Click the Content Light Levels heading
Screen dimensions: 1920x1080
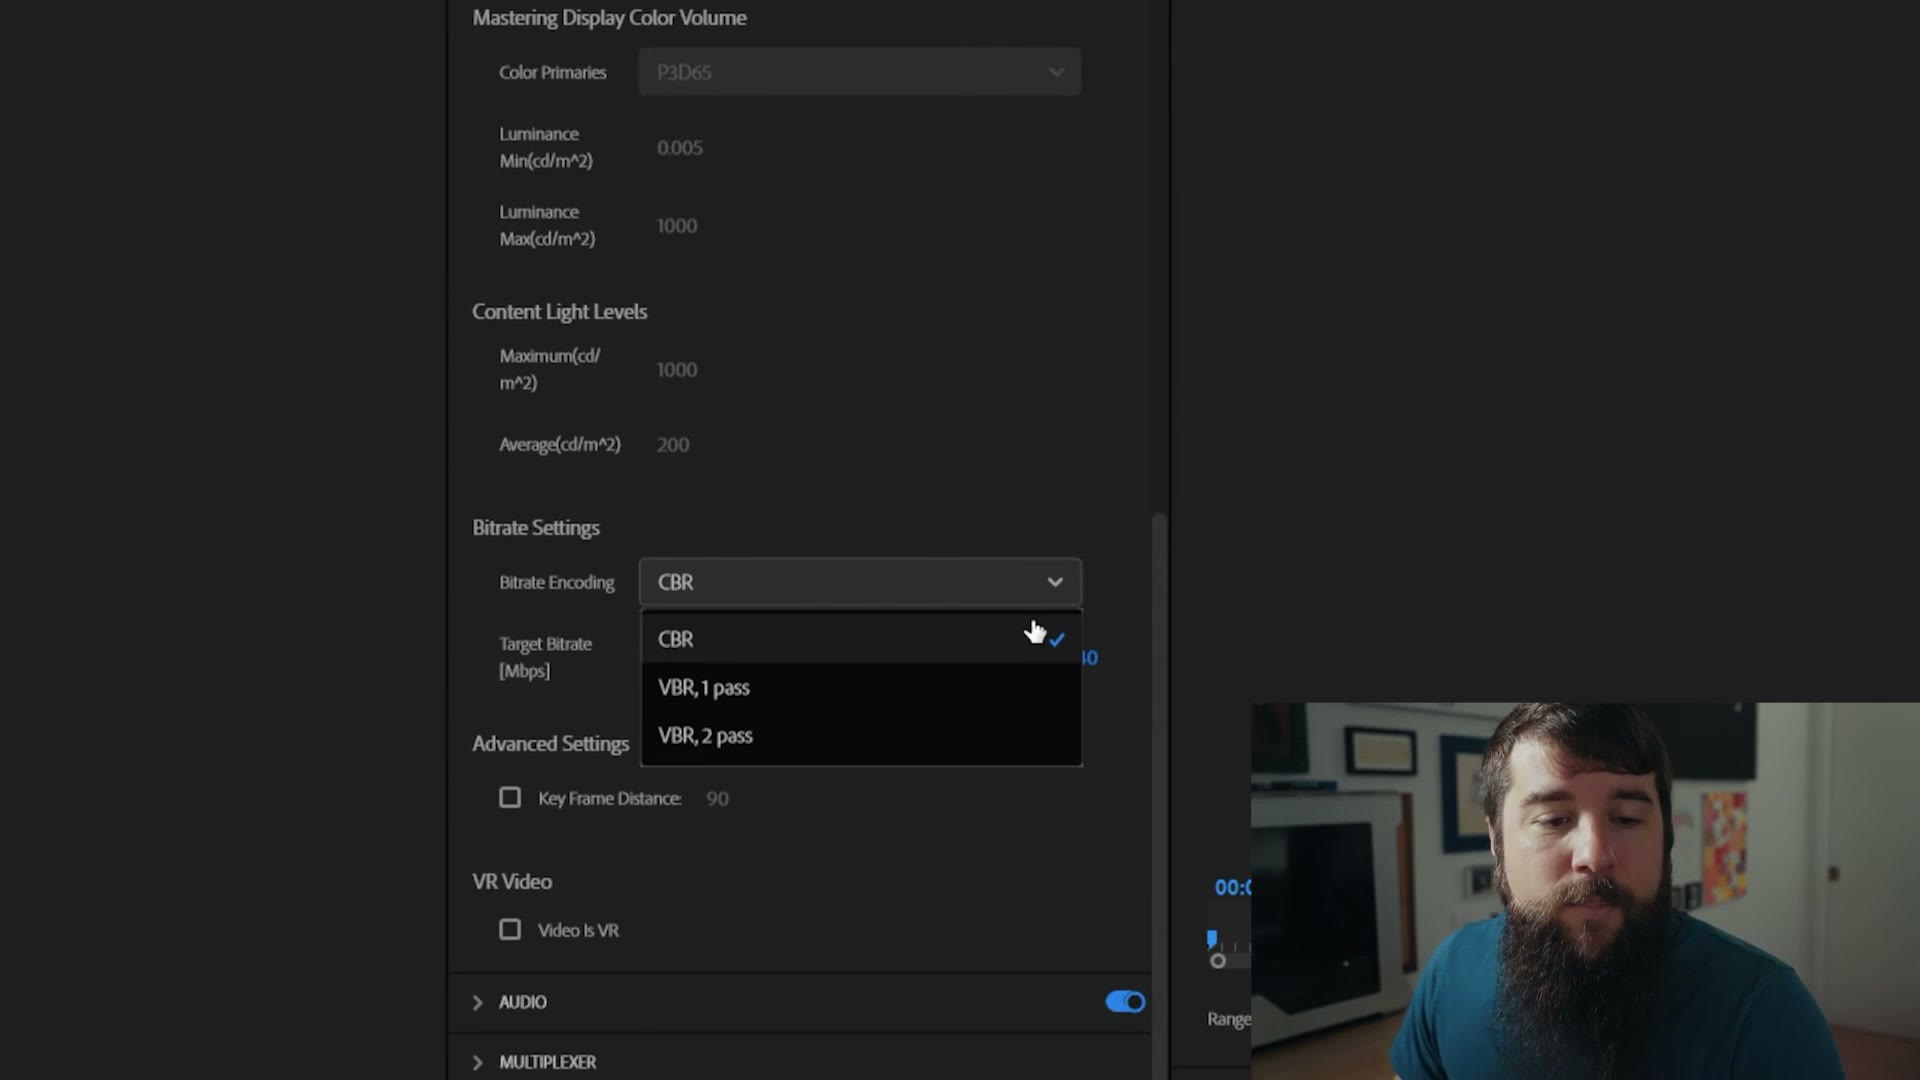pyautogui.click(x=560, y=312)
